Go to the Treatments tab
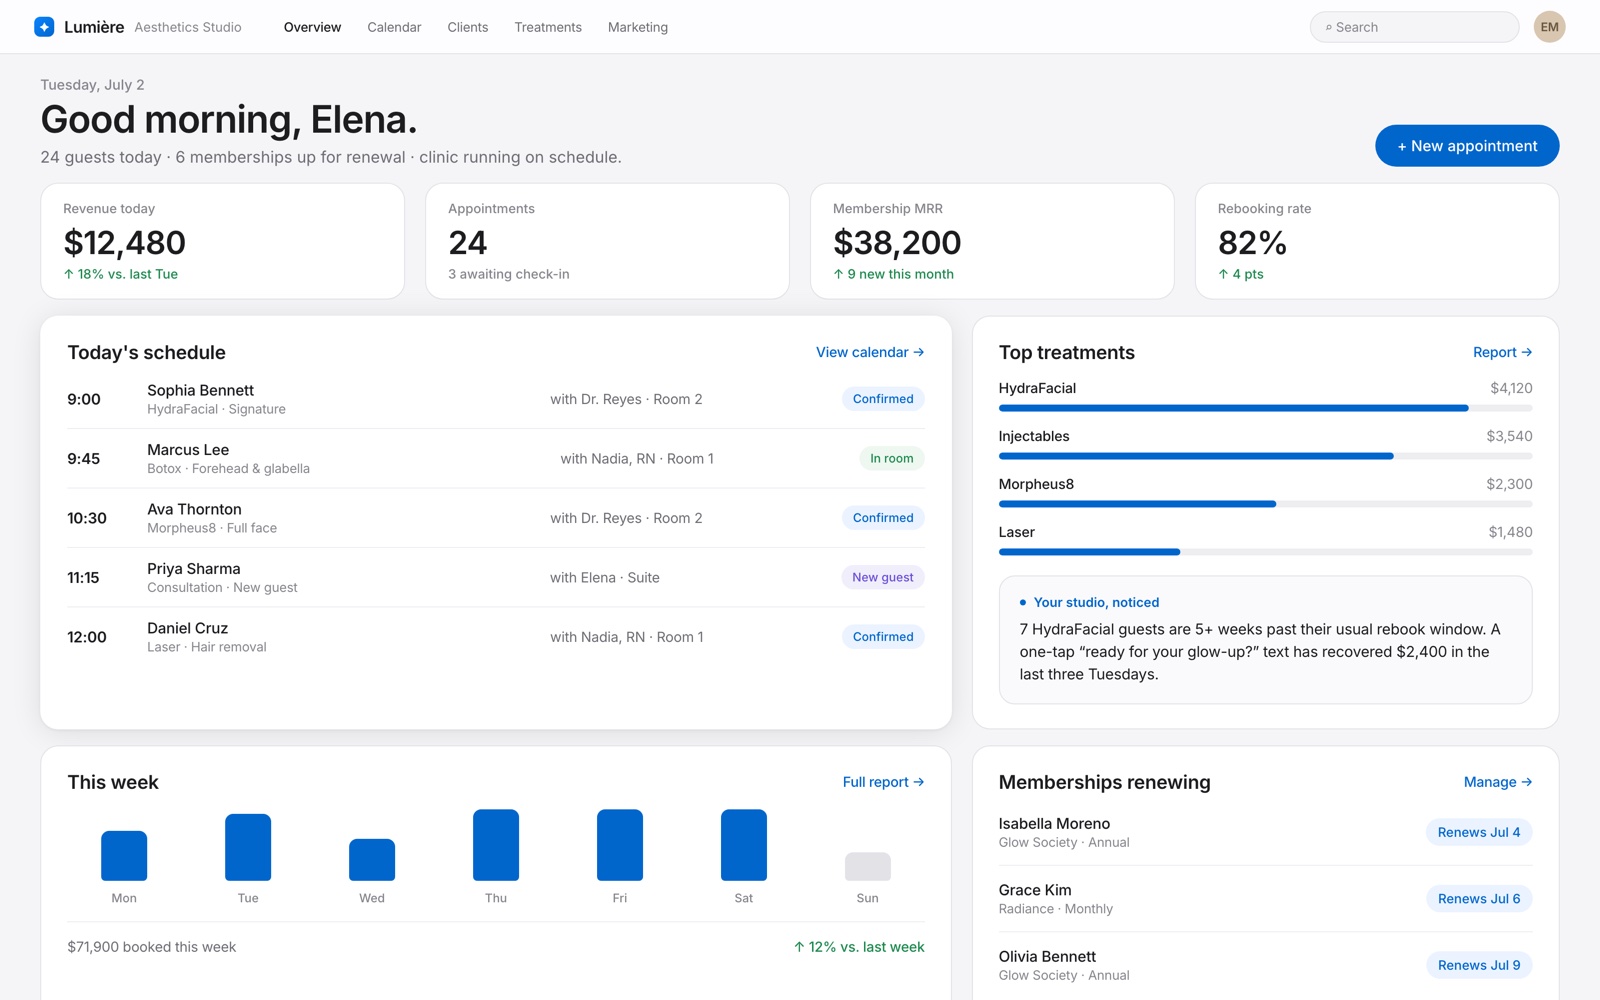This screenshot has width=1600, height=1000. [548, 27]
